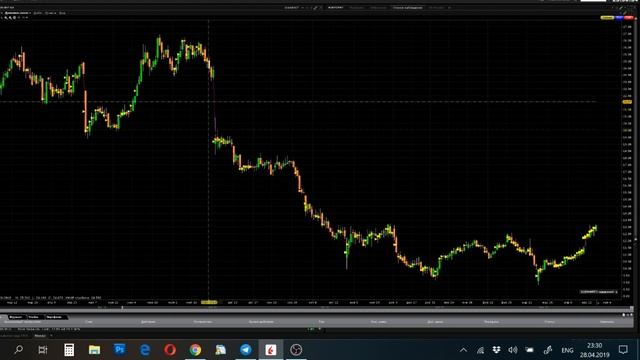Open File Explorer from the taskbar
Screen dimensions: 640x360
coord(94,350)
